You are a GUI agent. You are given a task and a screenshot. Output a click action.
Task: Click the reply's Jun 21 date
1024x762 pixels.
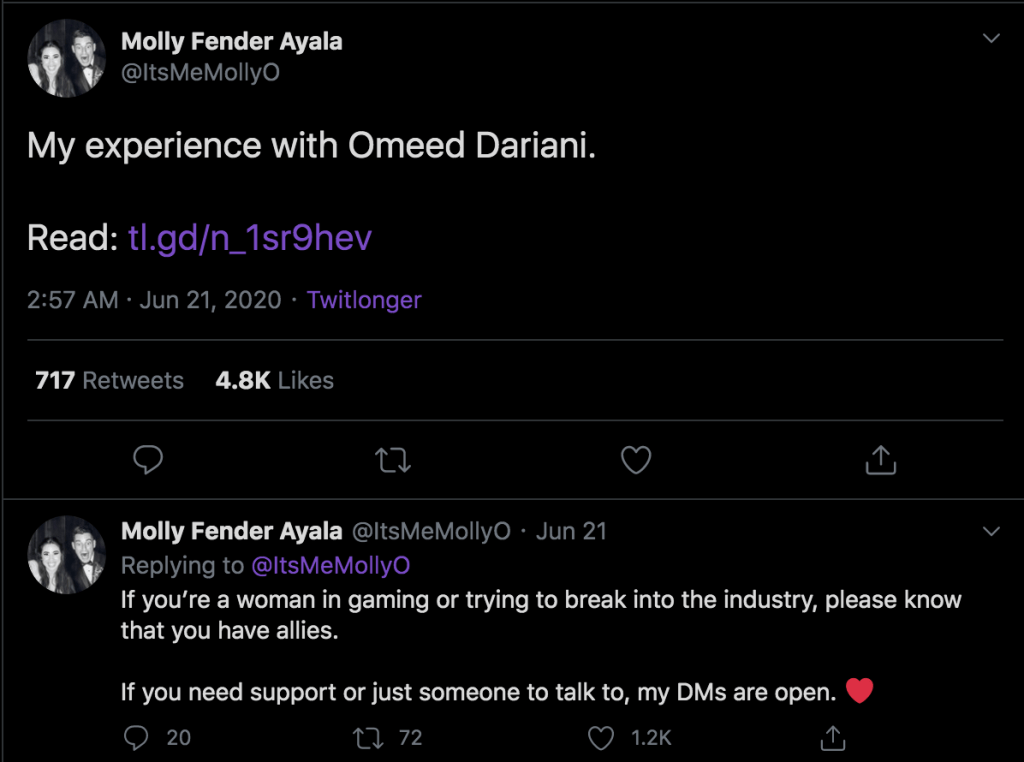pos(571,531)
